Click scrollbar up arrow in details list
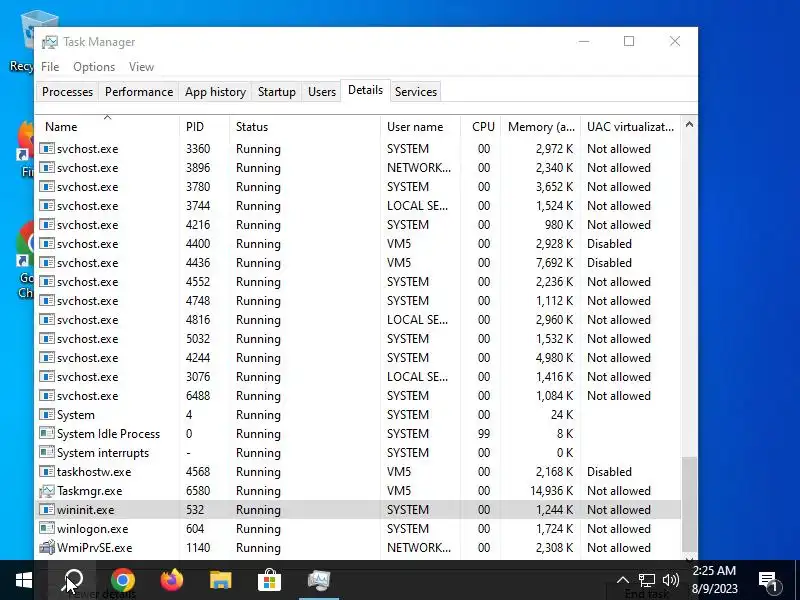Viewport: 800px width, 600px height. (689, 124)
